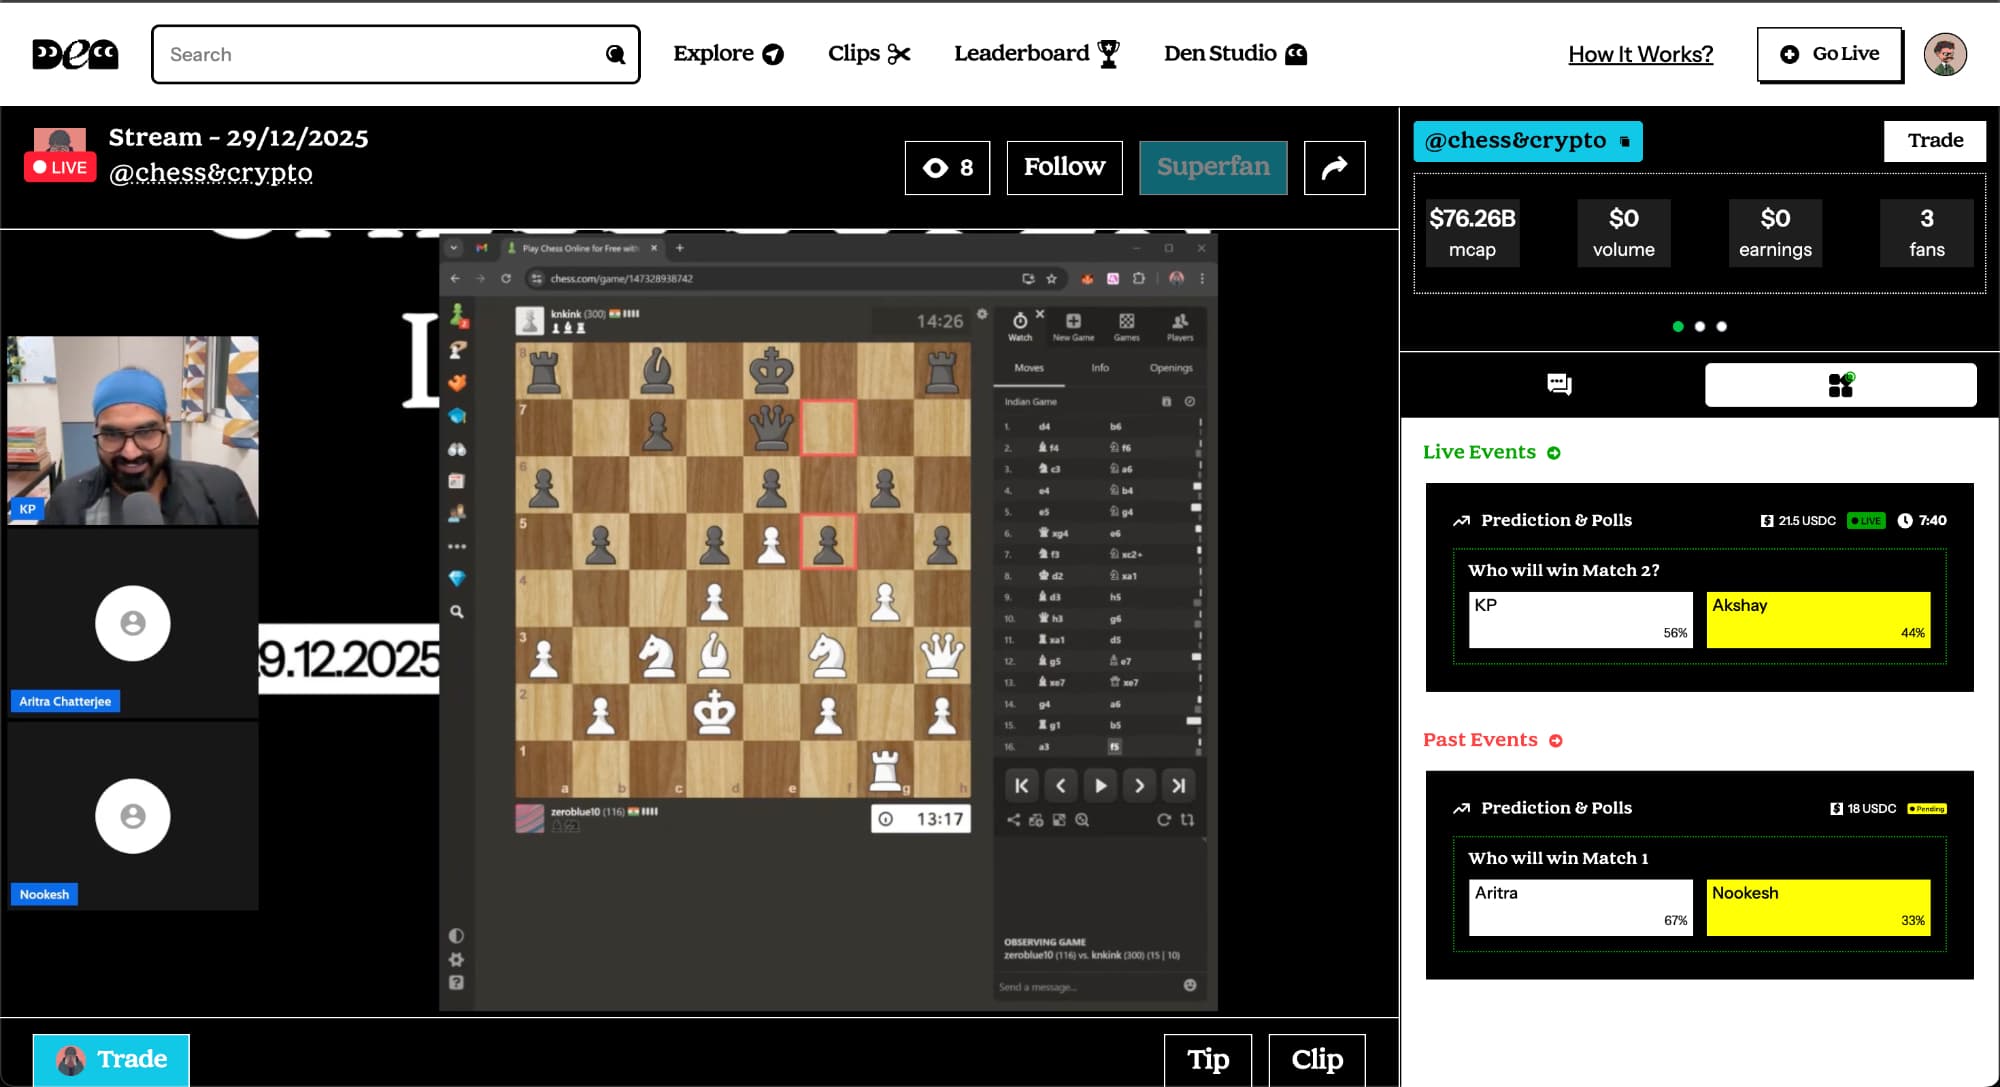The image size is (2000, 1087).
Task: Open the chat panel icon tab
Action: 1558,385
